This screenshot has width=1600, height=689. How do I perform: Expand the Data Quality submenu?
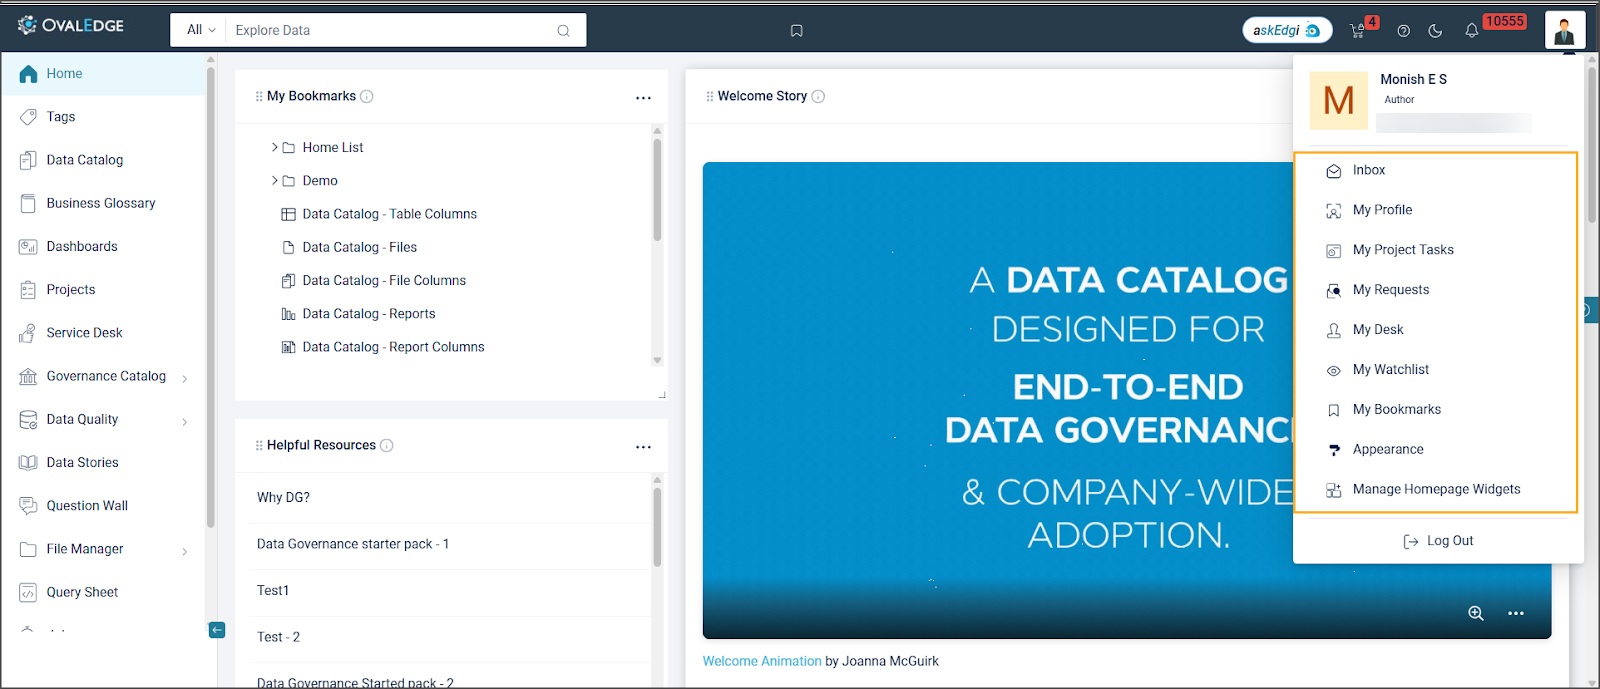(x=185, y=421)
